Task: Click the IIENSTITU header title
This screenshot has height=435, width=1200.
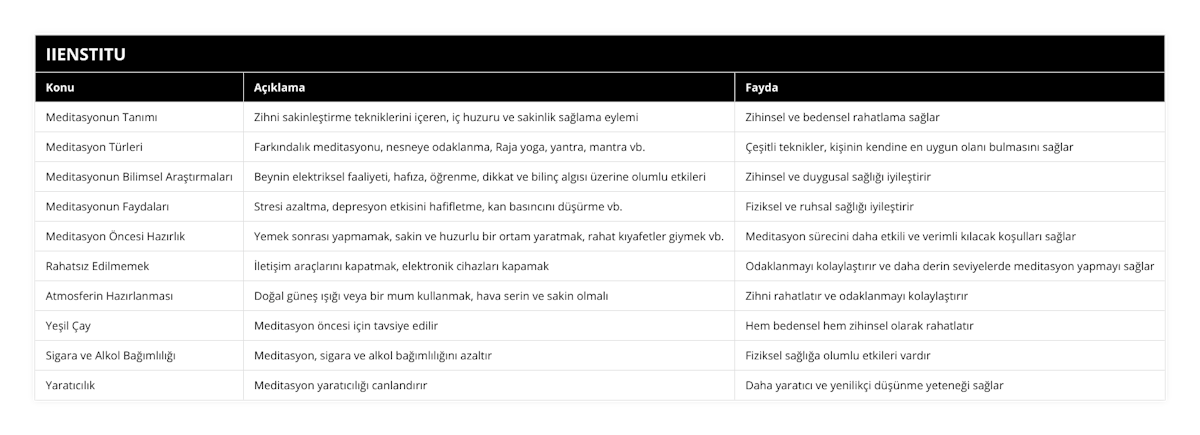Action: (86, 54)
